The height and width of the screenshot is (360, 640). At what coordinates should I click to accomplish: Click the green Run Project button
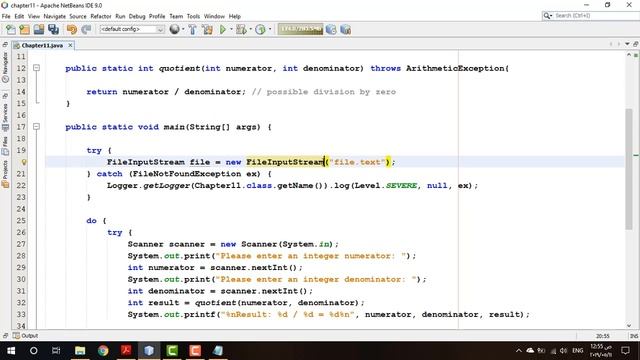[223, 29]
